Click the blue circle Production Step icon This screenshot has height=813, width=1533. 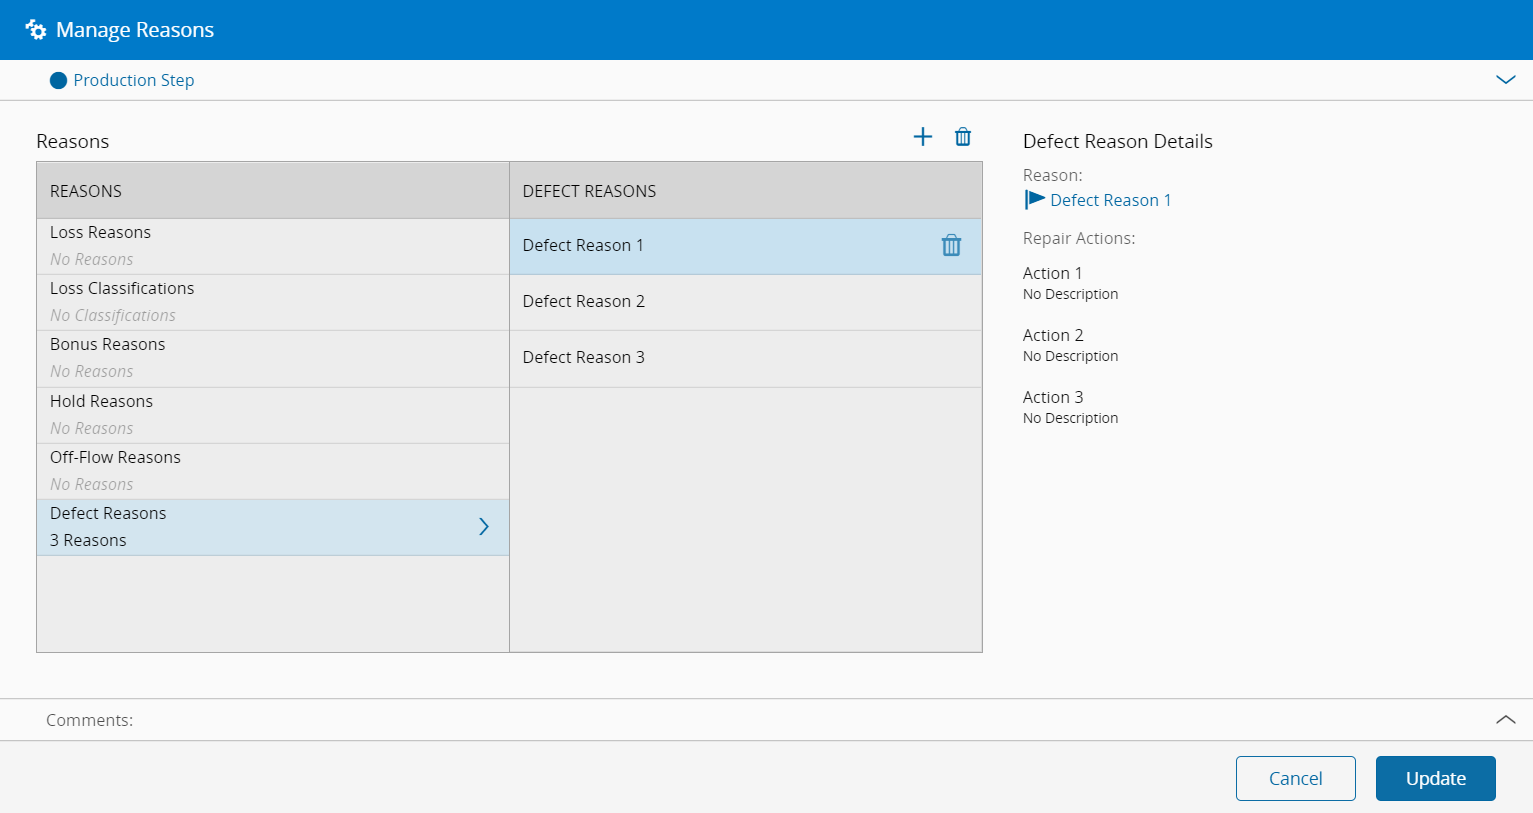(x=58, y=80)
